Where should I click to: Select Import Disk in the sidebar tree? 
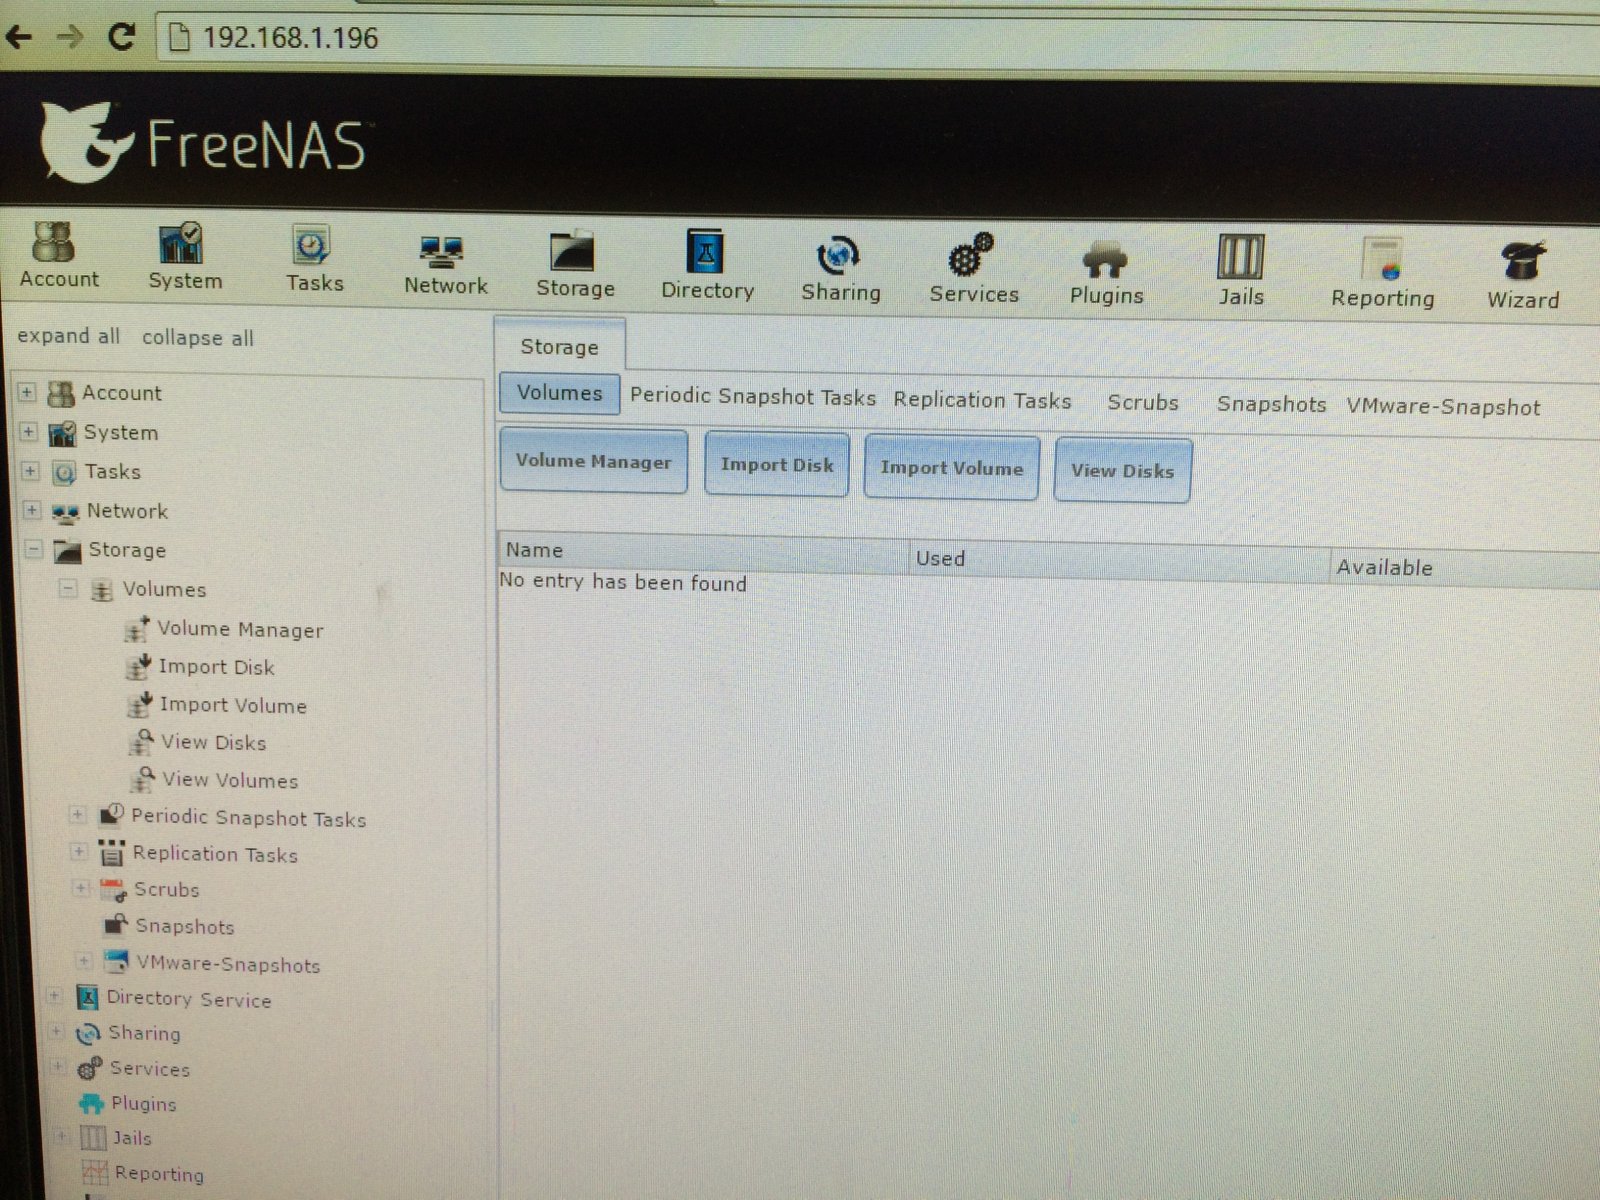point(216,667)
